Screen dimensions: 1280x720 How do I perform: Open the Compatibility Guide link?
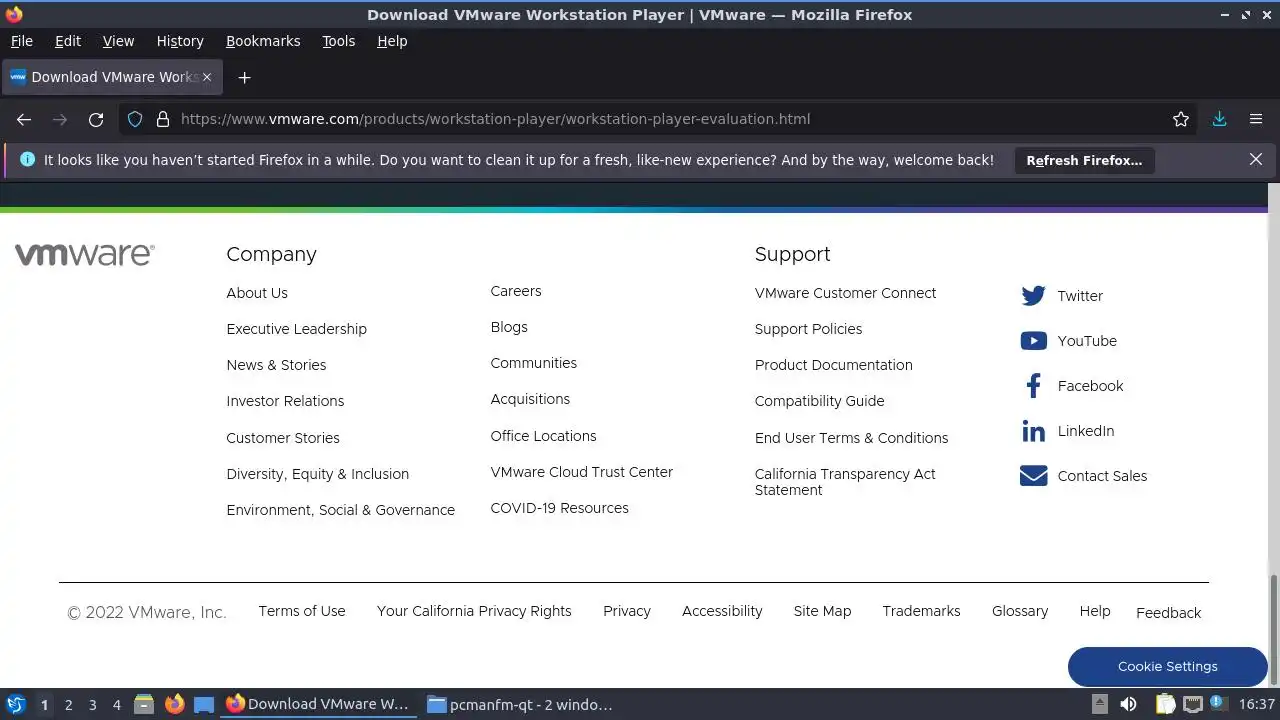click(x=820, y=401)
